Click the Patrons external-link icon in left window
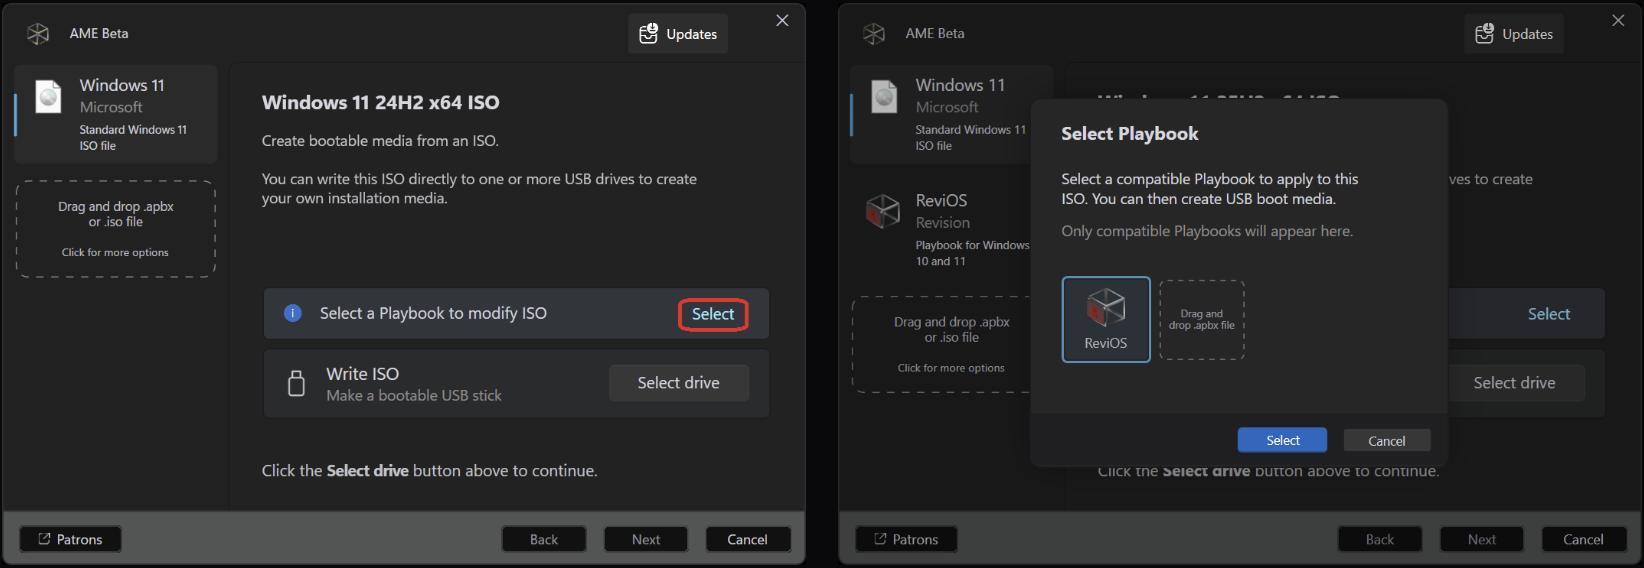The image size is (1644, 568). click(x=44, y=539)
